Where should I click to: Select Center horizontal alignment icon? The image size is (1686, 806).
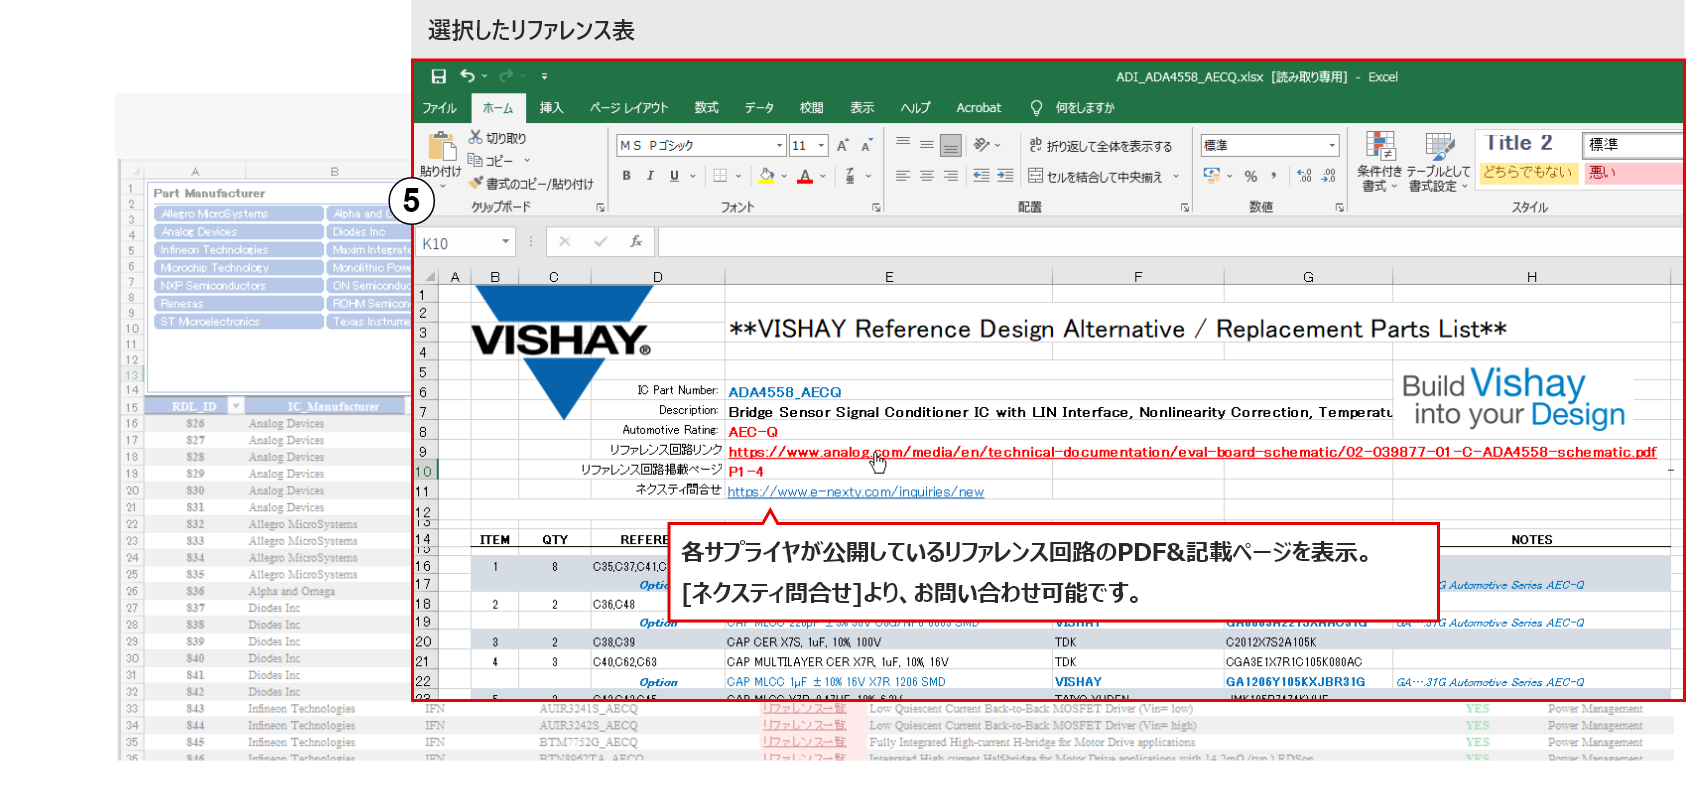(x=927, y=176)
